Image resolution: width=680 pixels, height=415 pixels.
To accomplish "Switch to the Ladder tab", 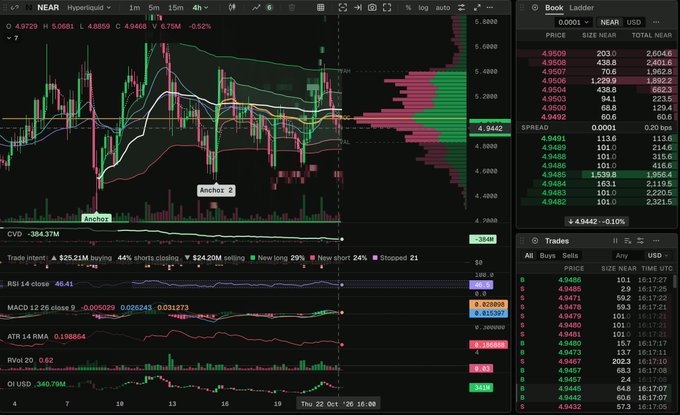I will click(x=581, y=8).
